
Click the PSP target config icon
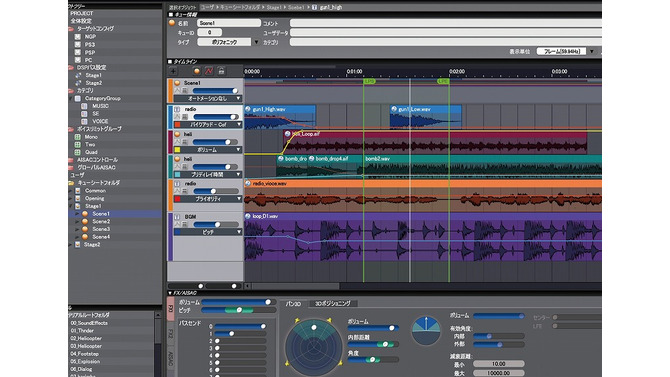78,52
